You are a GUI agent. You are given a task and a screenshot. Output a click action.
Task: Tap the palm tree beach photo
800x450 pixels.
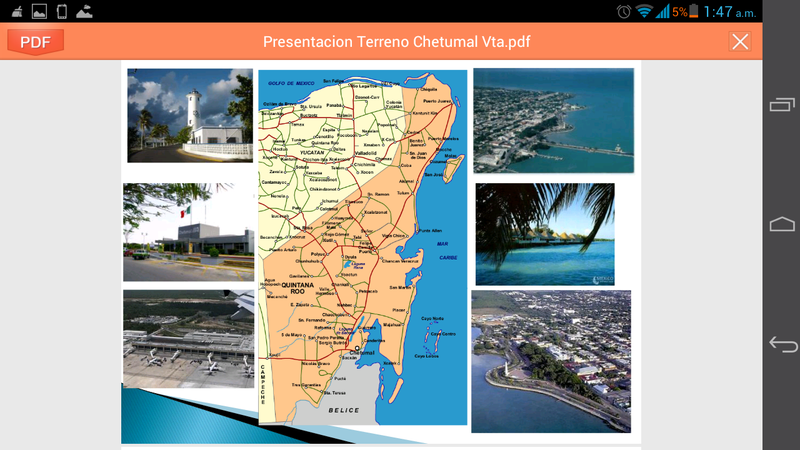[x=545, y=234]
